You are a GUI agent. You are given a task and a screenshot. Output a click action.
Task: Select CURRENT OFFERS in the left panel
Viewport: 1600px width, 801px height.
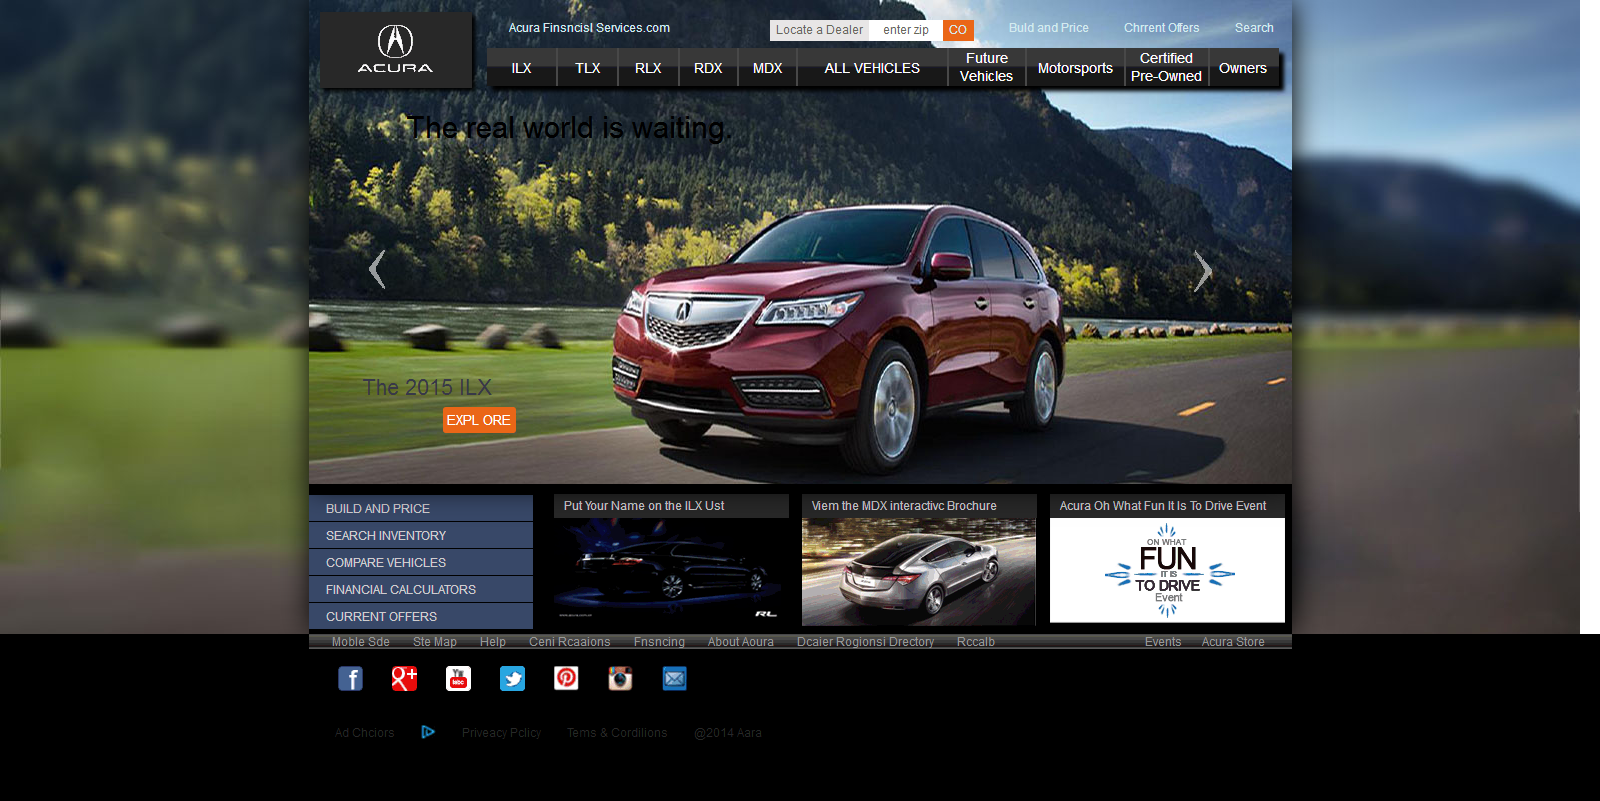coord(421,616)
